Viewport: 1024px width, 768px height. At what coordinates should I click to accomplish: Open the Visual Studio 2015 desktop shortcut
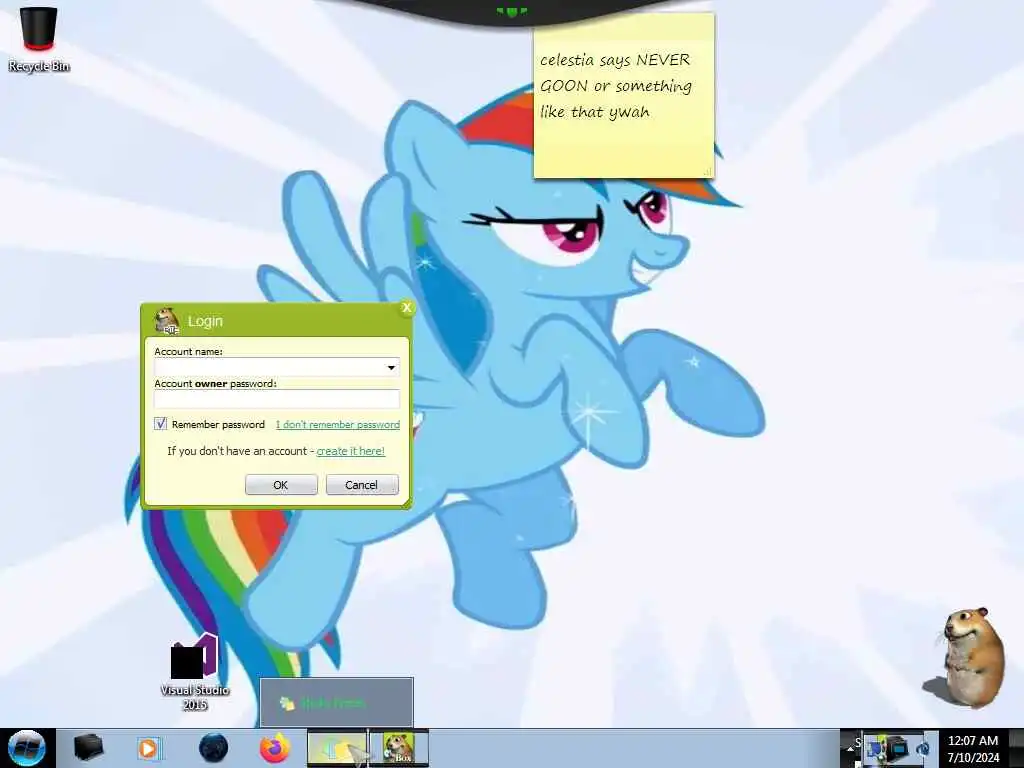[x=195, y=671]
